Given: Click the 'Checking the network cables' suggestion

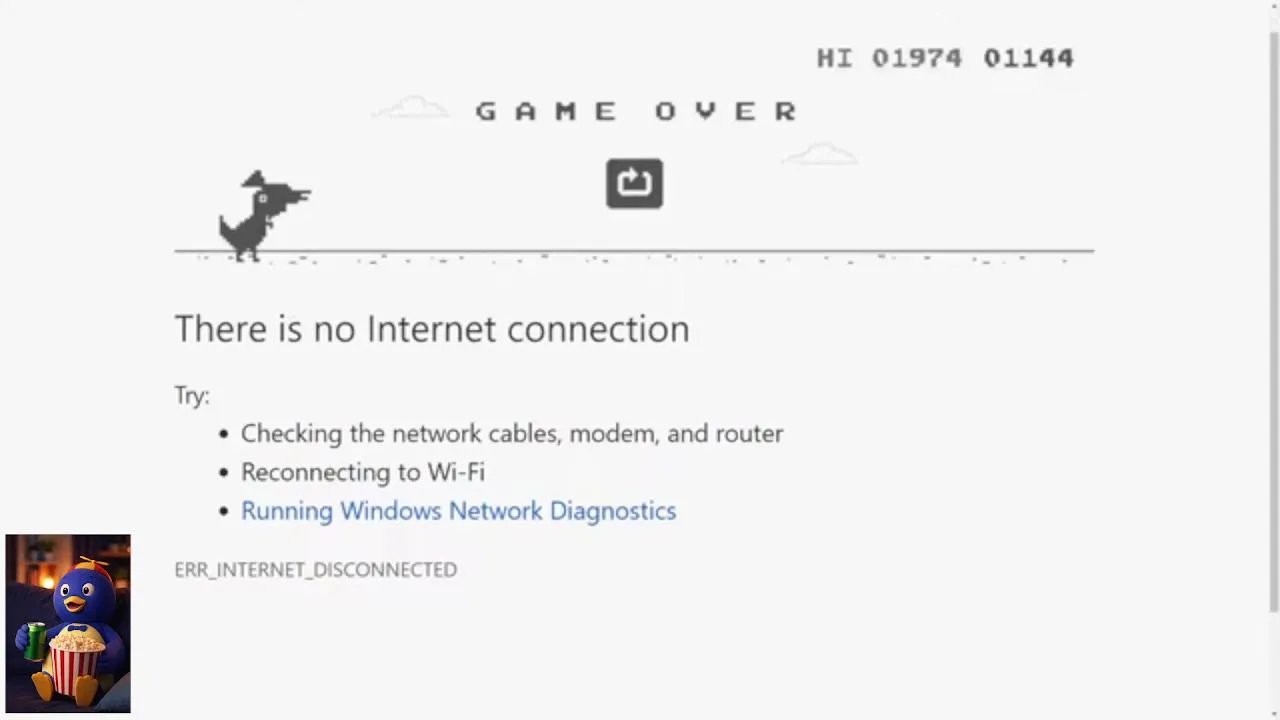Looking at the screenshot, I should [x=512, y=434].
